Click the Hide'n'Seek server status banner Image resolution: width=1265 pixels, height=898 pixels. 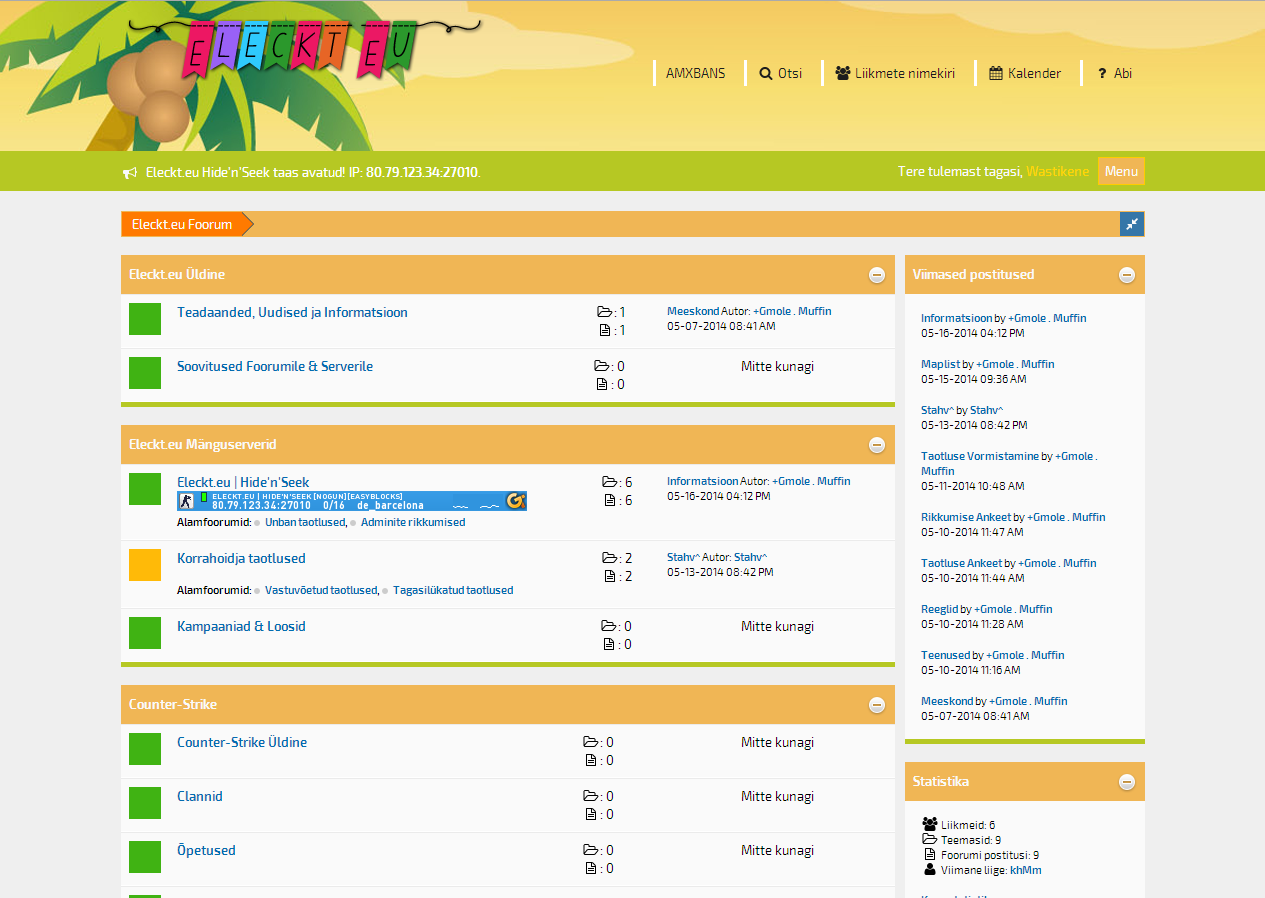(x=352, y=501)
